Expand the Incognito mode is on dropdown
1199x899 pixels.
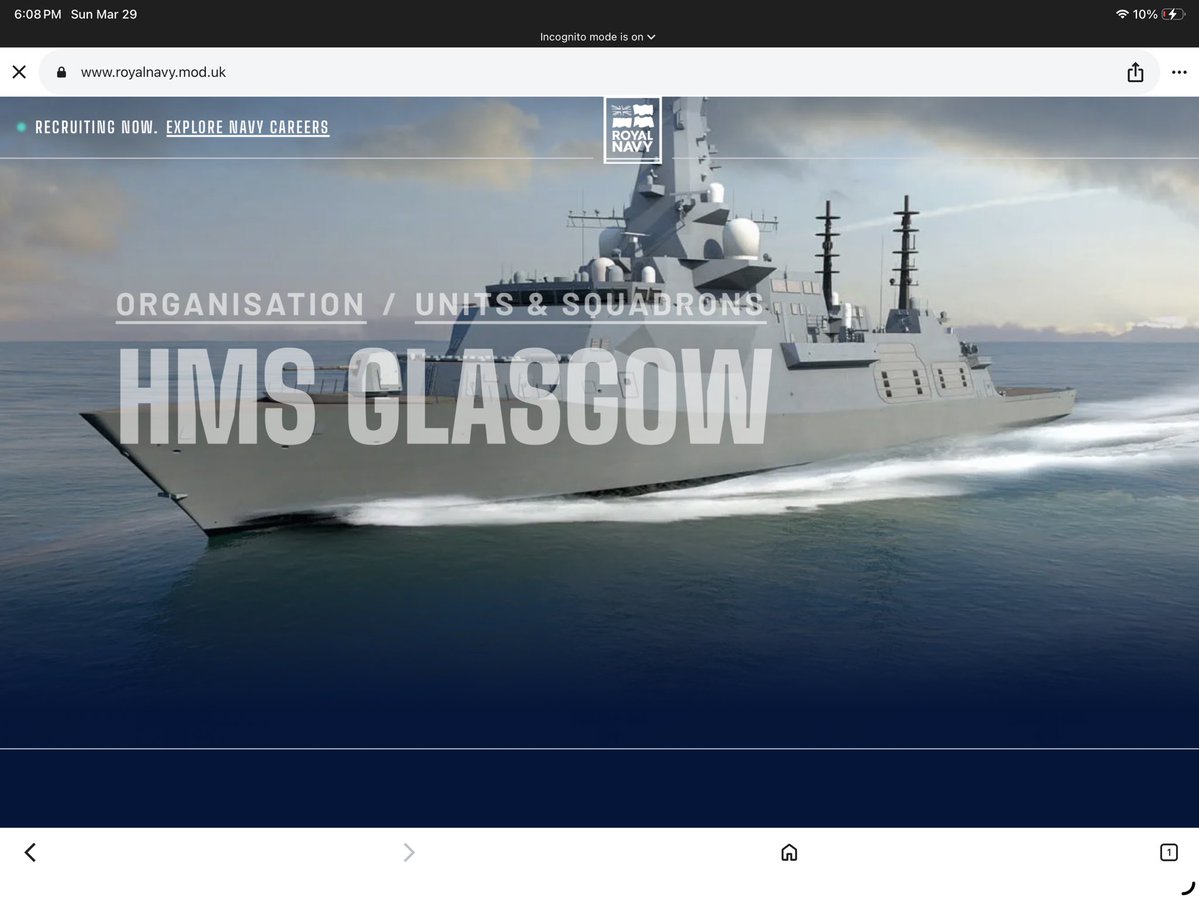pos(597,37)
